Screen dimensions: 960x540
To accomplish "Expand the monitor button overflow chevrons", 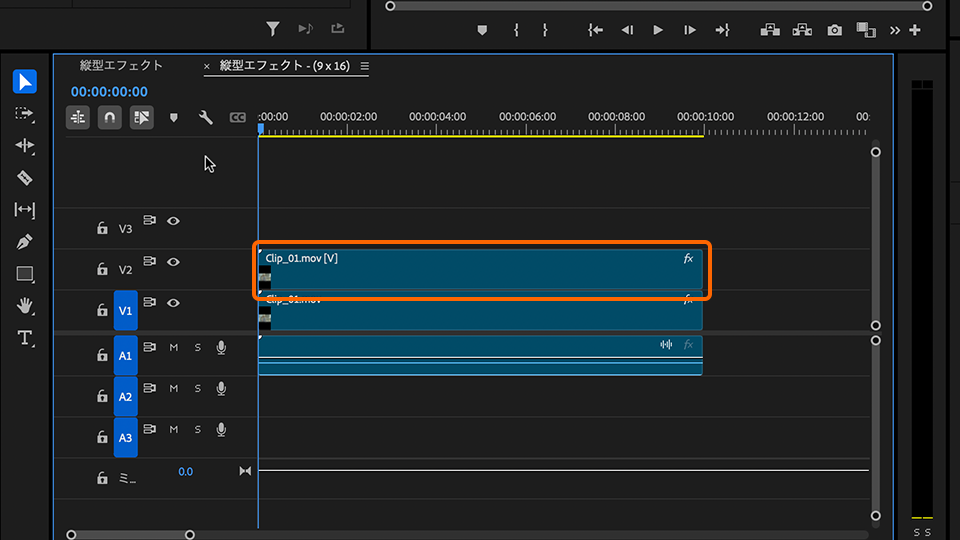I will pyautogui.click(x=894, y=30).
